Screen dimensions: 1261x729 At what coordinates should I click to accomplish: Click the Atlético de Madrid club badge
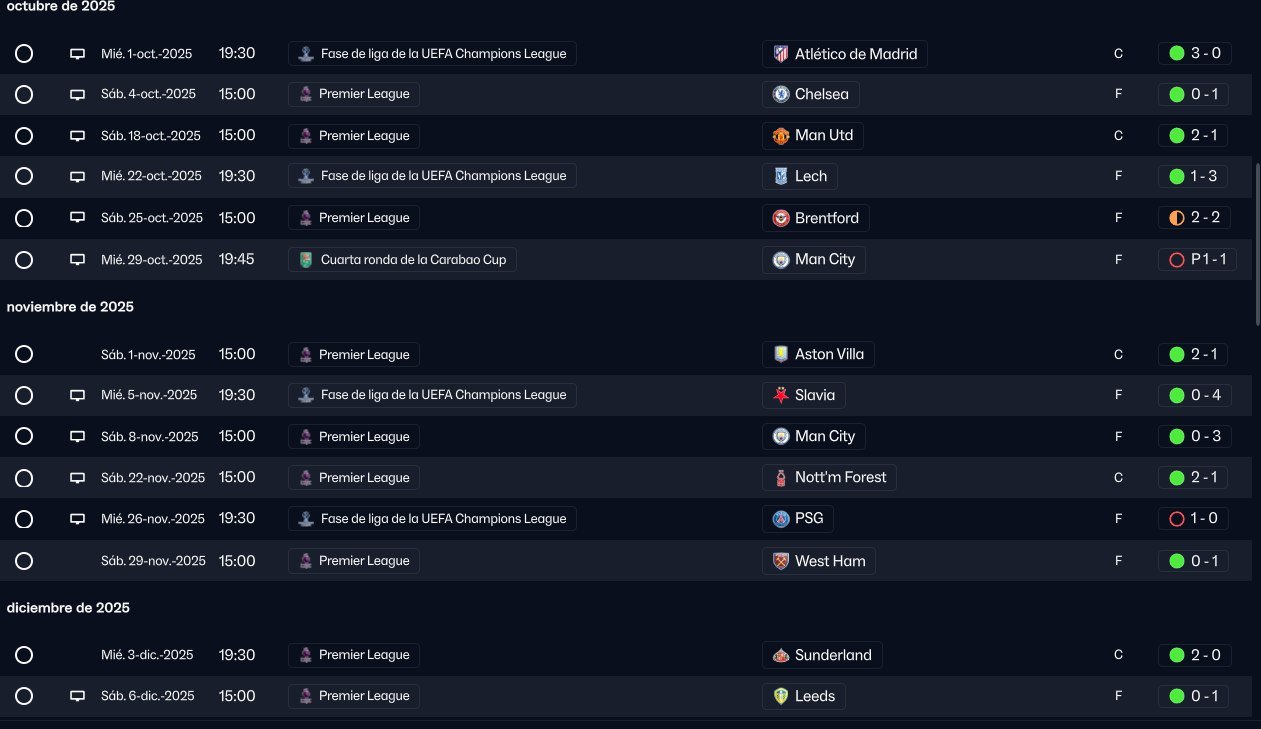point(780,54)
